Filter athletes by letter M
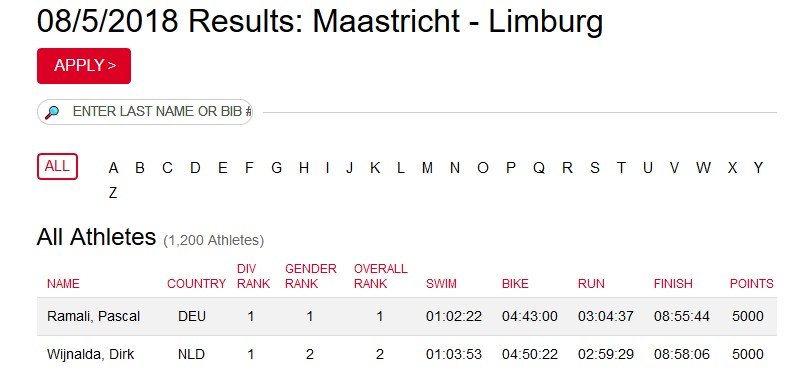Image resolution: width=789 pixels, height=372 pixels. click(427, 168)
